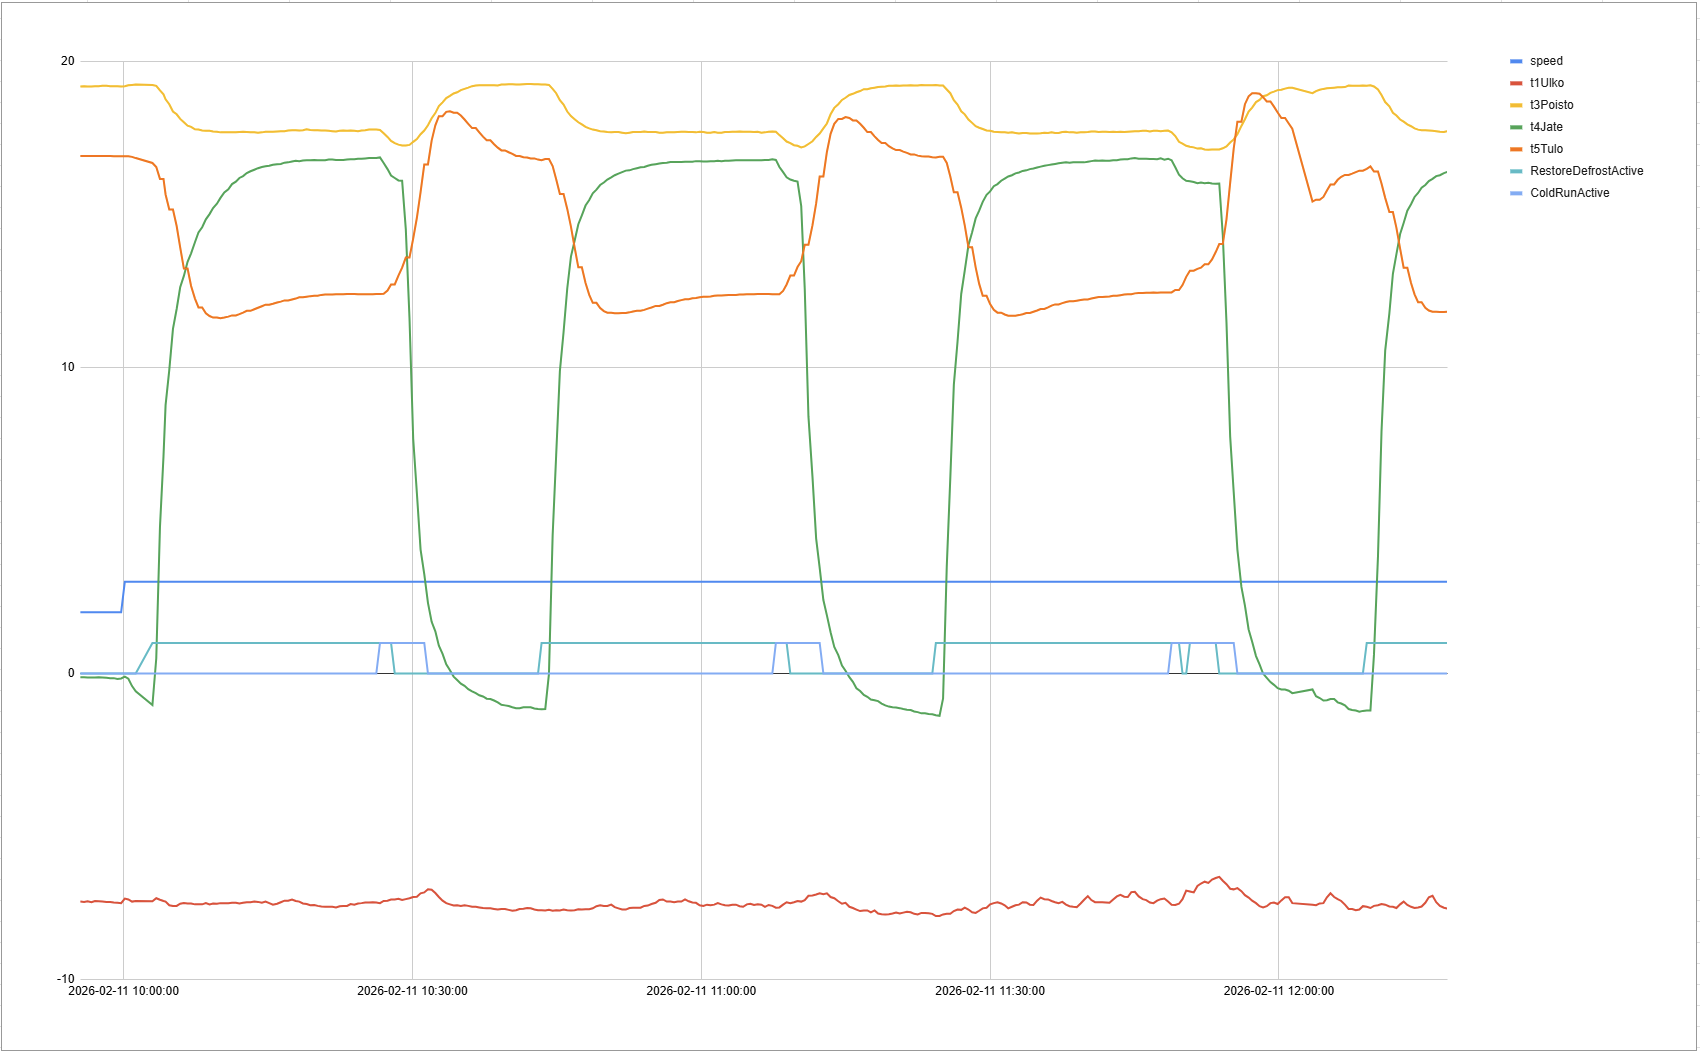Click the -10 label on the y-axis

(65, 979)
